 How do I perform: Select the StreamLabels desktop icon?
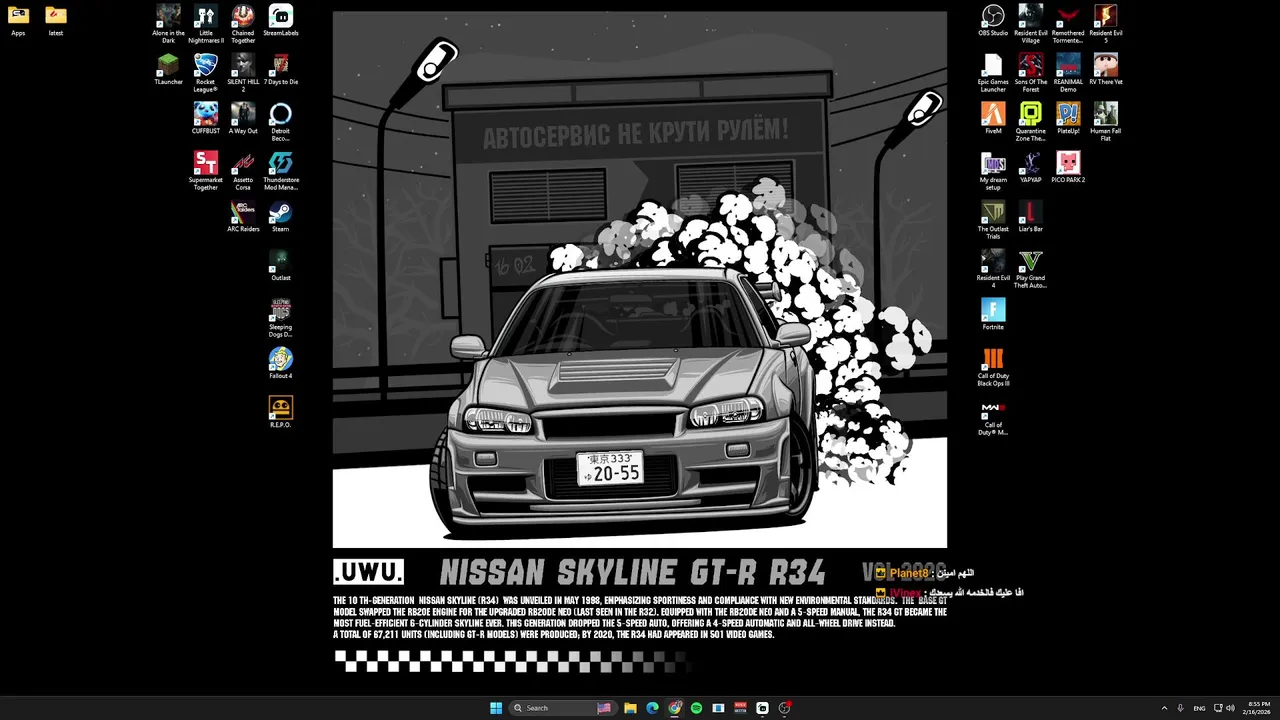[281, 21]
